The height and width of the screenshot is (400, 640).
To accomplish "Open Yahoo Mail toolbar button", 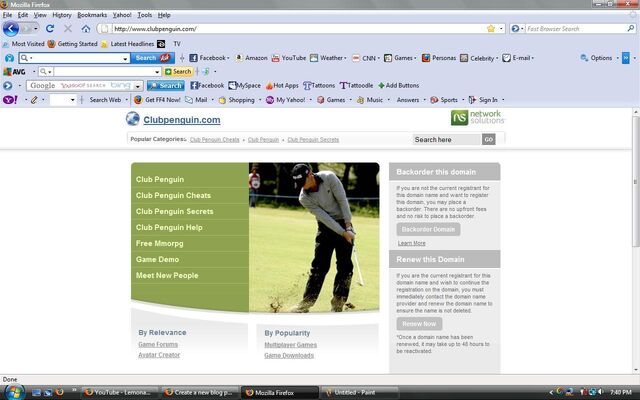I will click(196, 100).
